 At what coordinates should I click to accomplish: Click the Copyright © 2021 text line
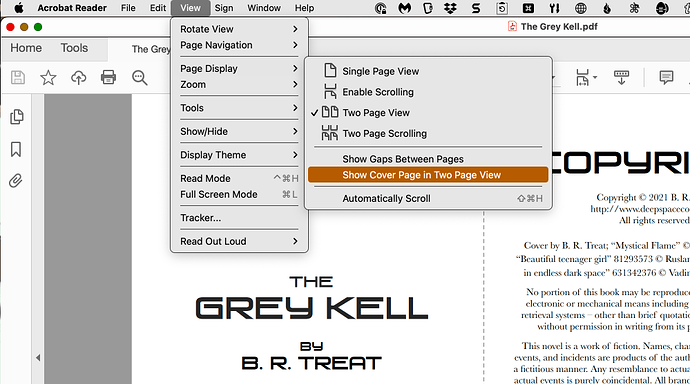[x=643, y=197]
